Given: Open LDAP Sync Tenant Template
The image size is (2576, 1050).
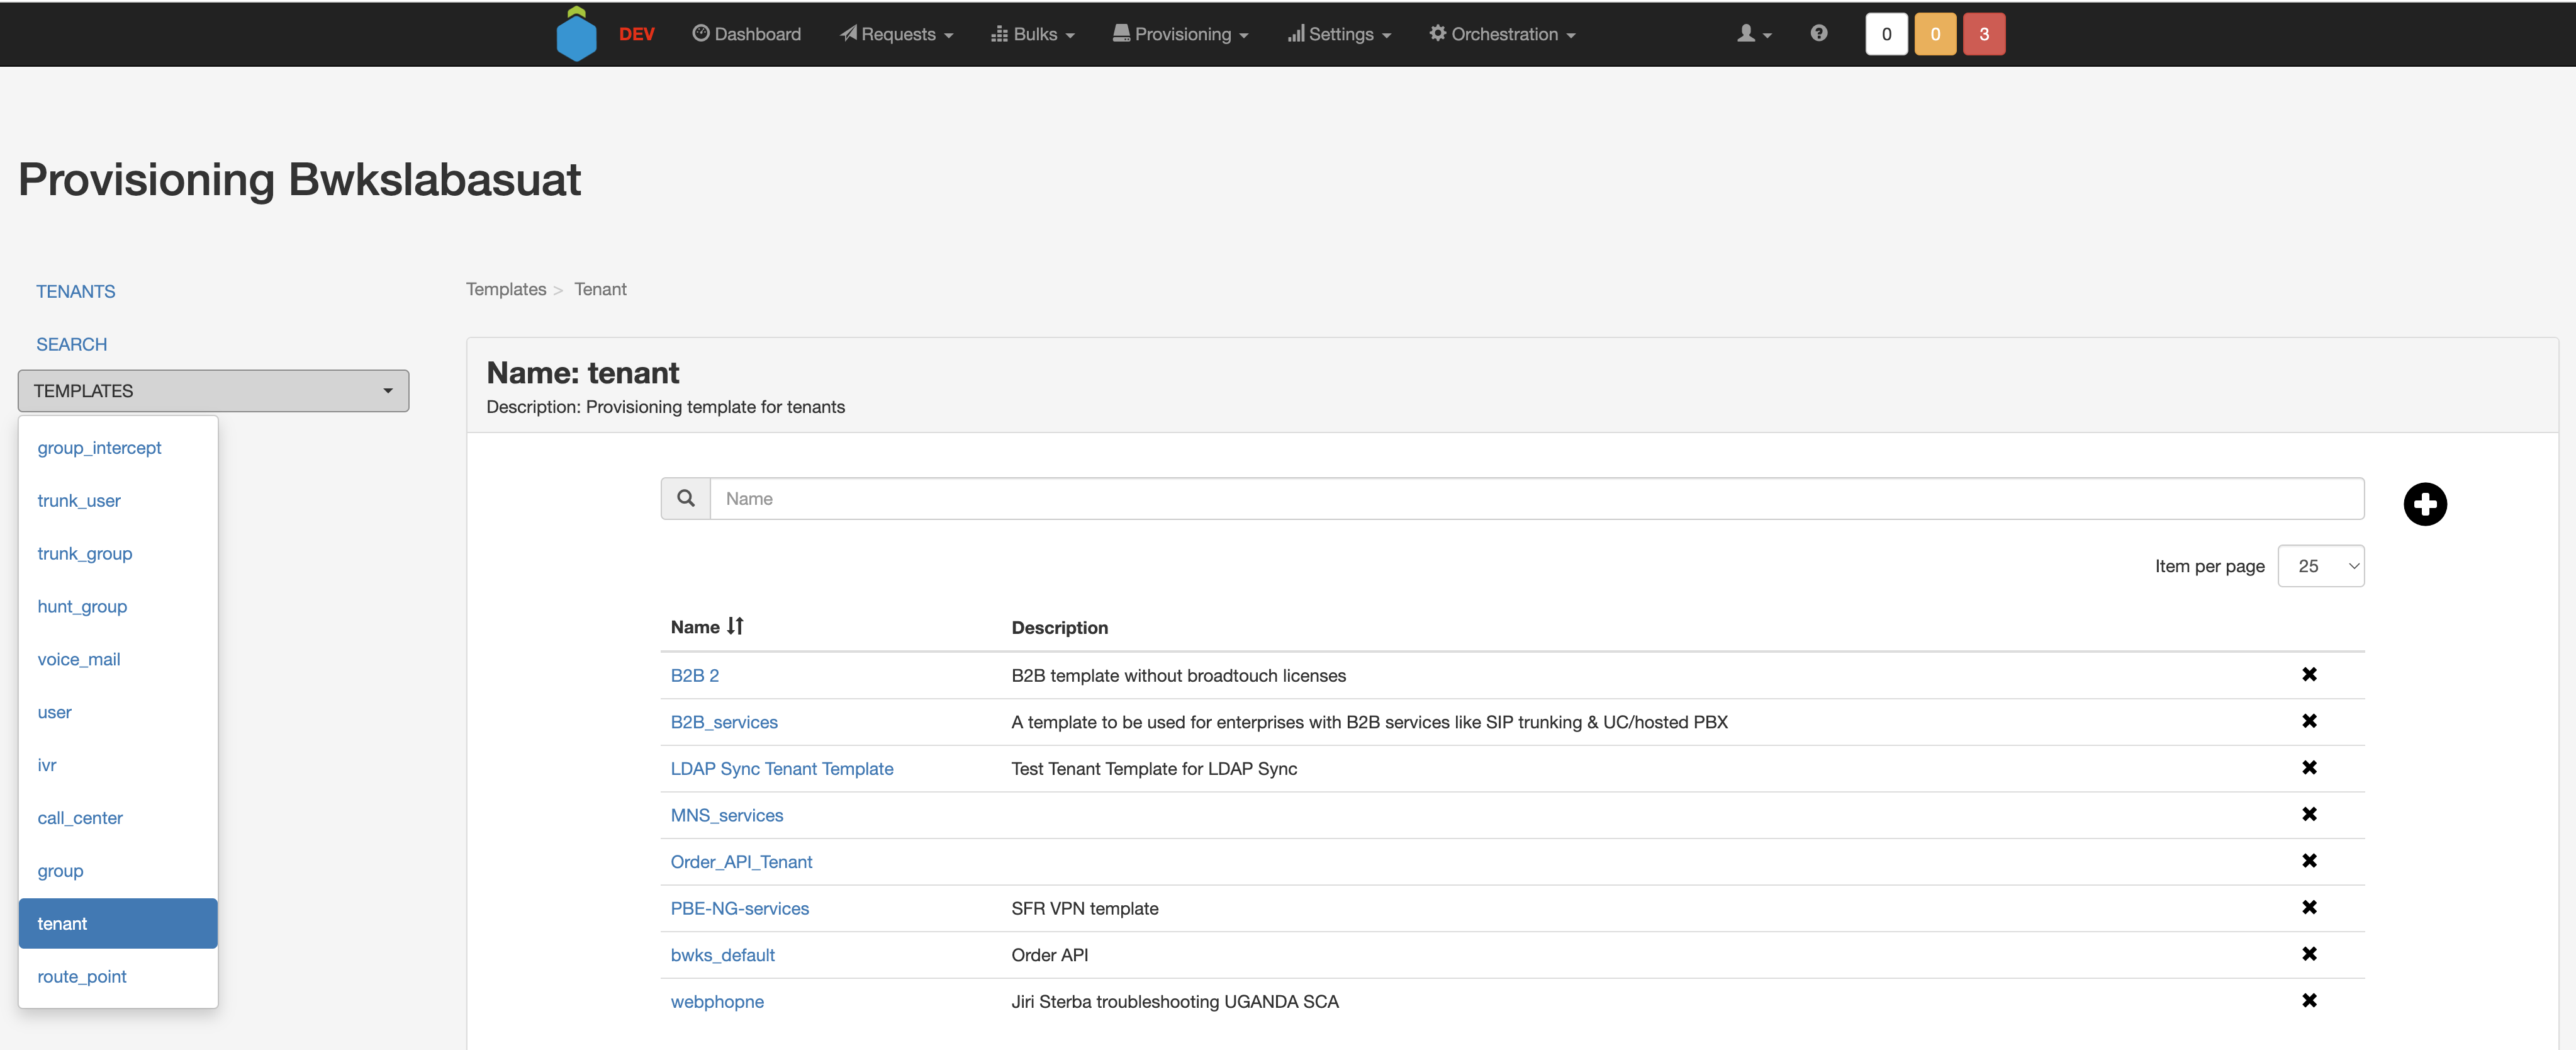Looking at the screenshot, I should (782, 769).
